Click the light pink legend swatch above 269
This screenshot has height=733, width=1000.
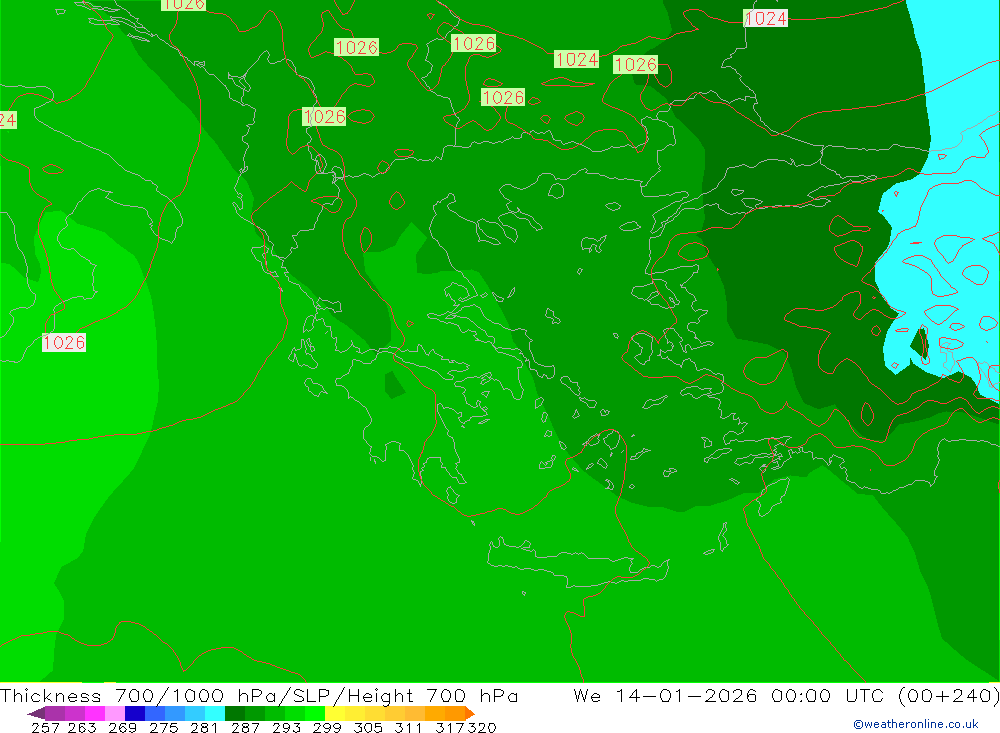tap(115, 713)
